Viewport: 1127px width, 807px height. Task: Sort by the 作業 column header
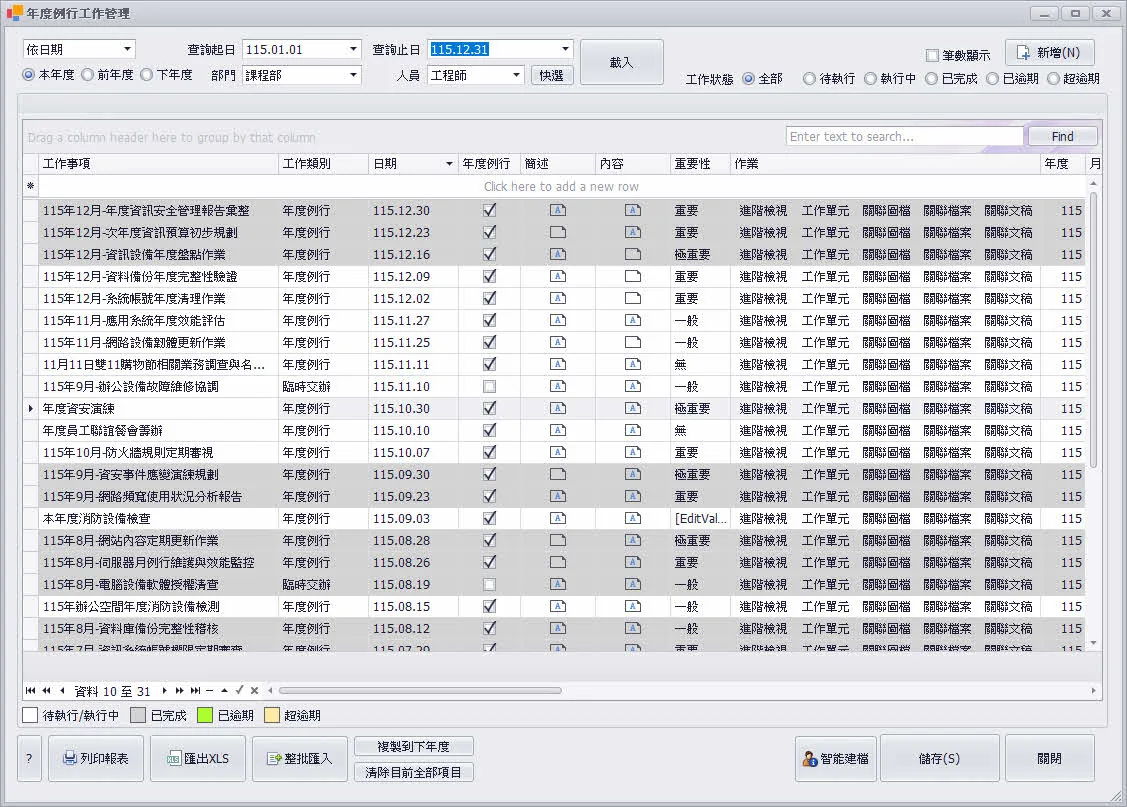[885, 164]
